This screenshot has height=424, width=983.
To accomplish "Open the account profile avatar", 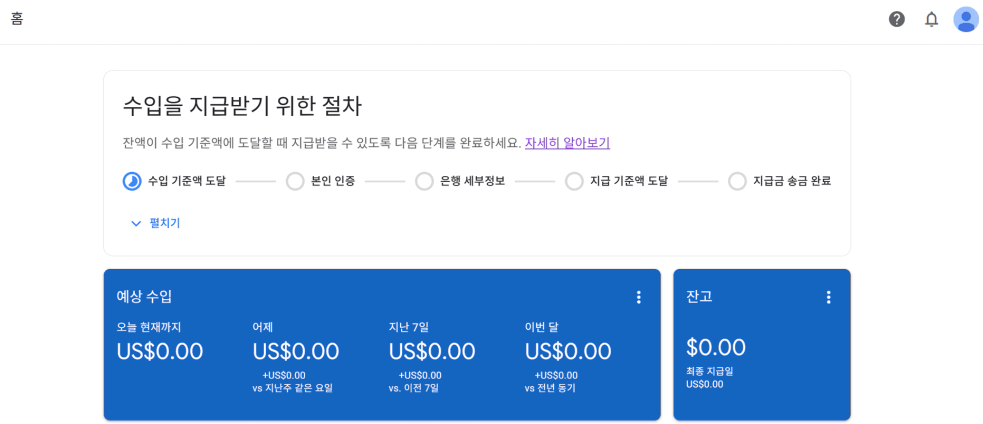I will pyautogui.click(x=966, y=19).
